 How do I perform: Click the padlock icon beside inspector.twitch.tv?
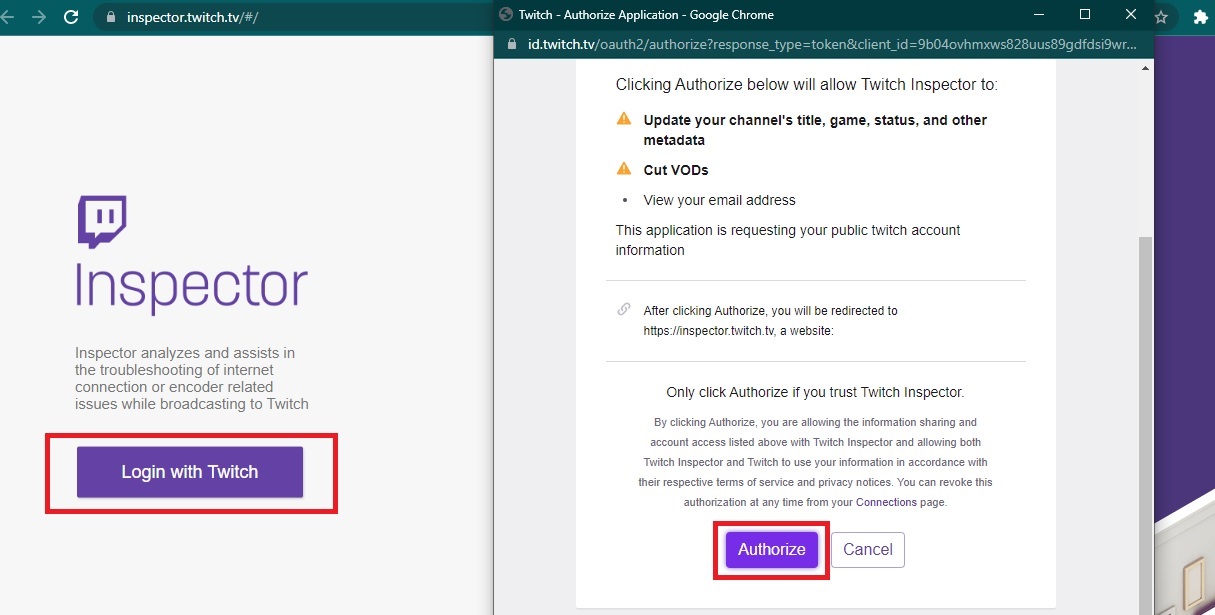(109, 18)
